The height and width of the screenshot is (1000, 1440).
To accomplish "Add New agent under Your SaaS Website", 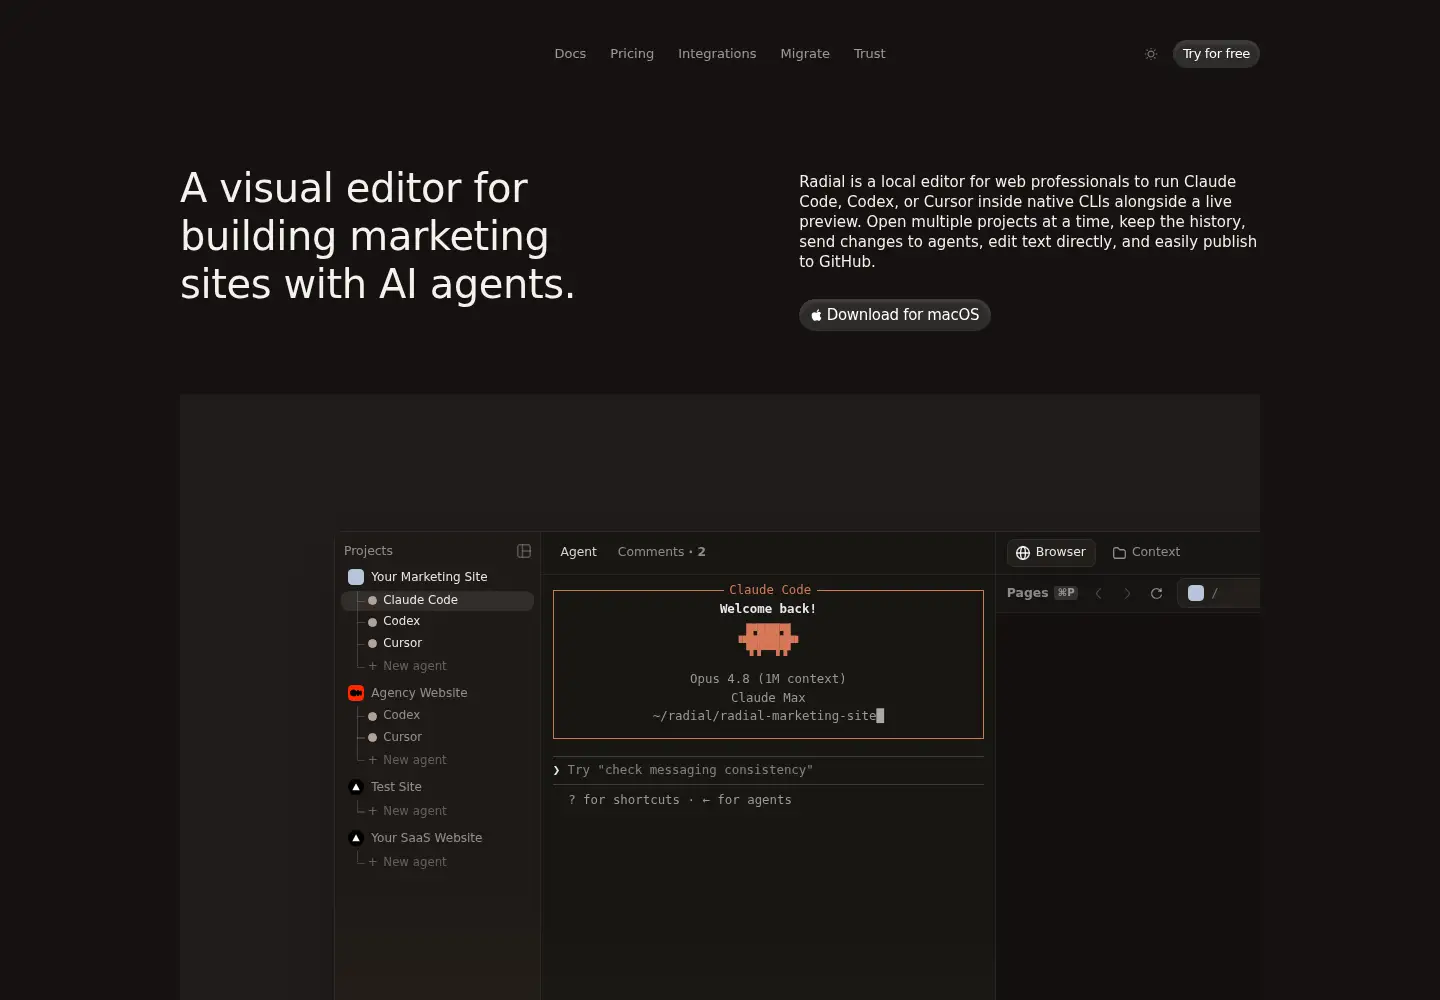I will point(408,862).
